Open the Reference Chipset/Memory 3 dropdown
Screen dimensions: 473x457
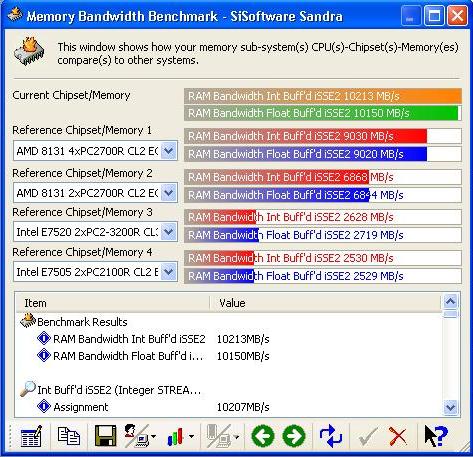[169, 232]
